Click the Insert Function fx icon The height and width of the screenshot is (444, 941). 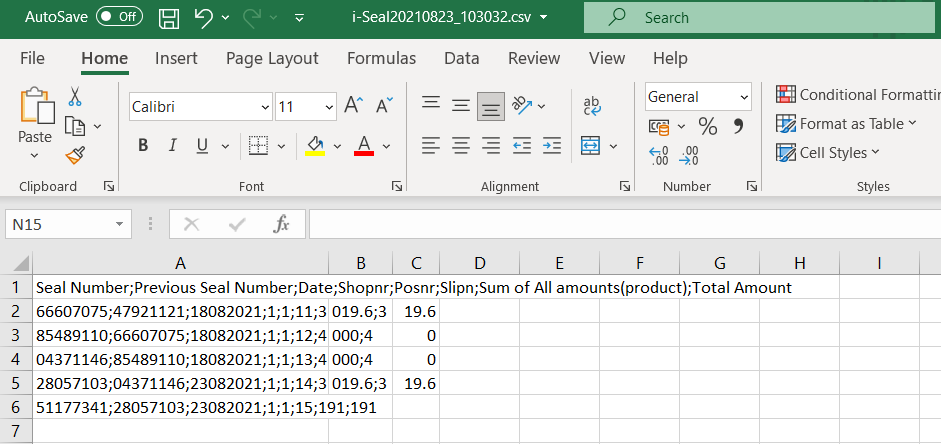click(x=282, y=224)
